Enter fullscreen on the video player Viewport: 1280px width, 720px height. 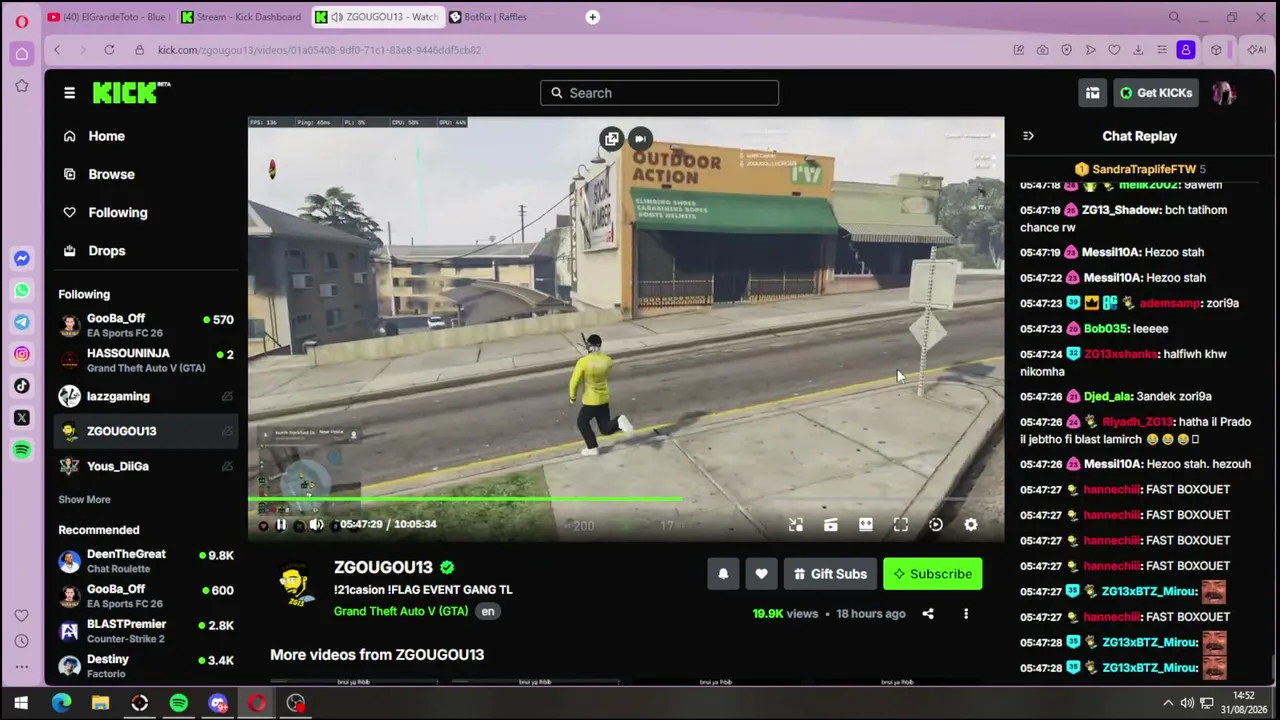pos(901,524)
